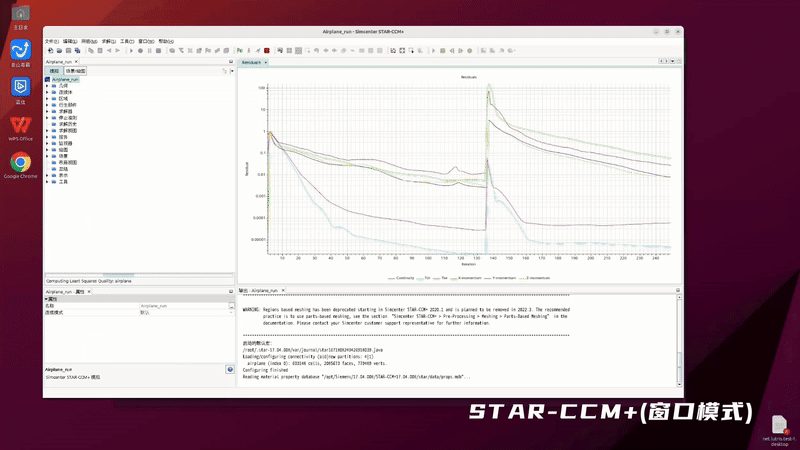Image resolution: width=800 pixels, height=450 pixels.
Task: Expand the 停止准则 tree node
Action: (47, 118)
